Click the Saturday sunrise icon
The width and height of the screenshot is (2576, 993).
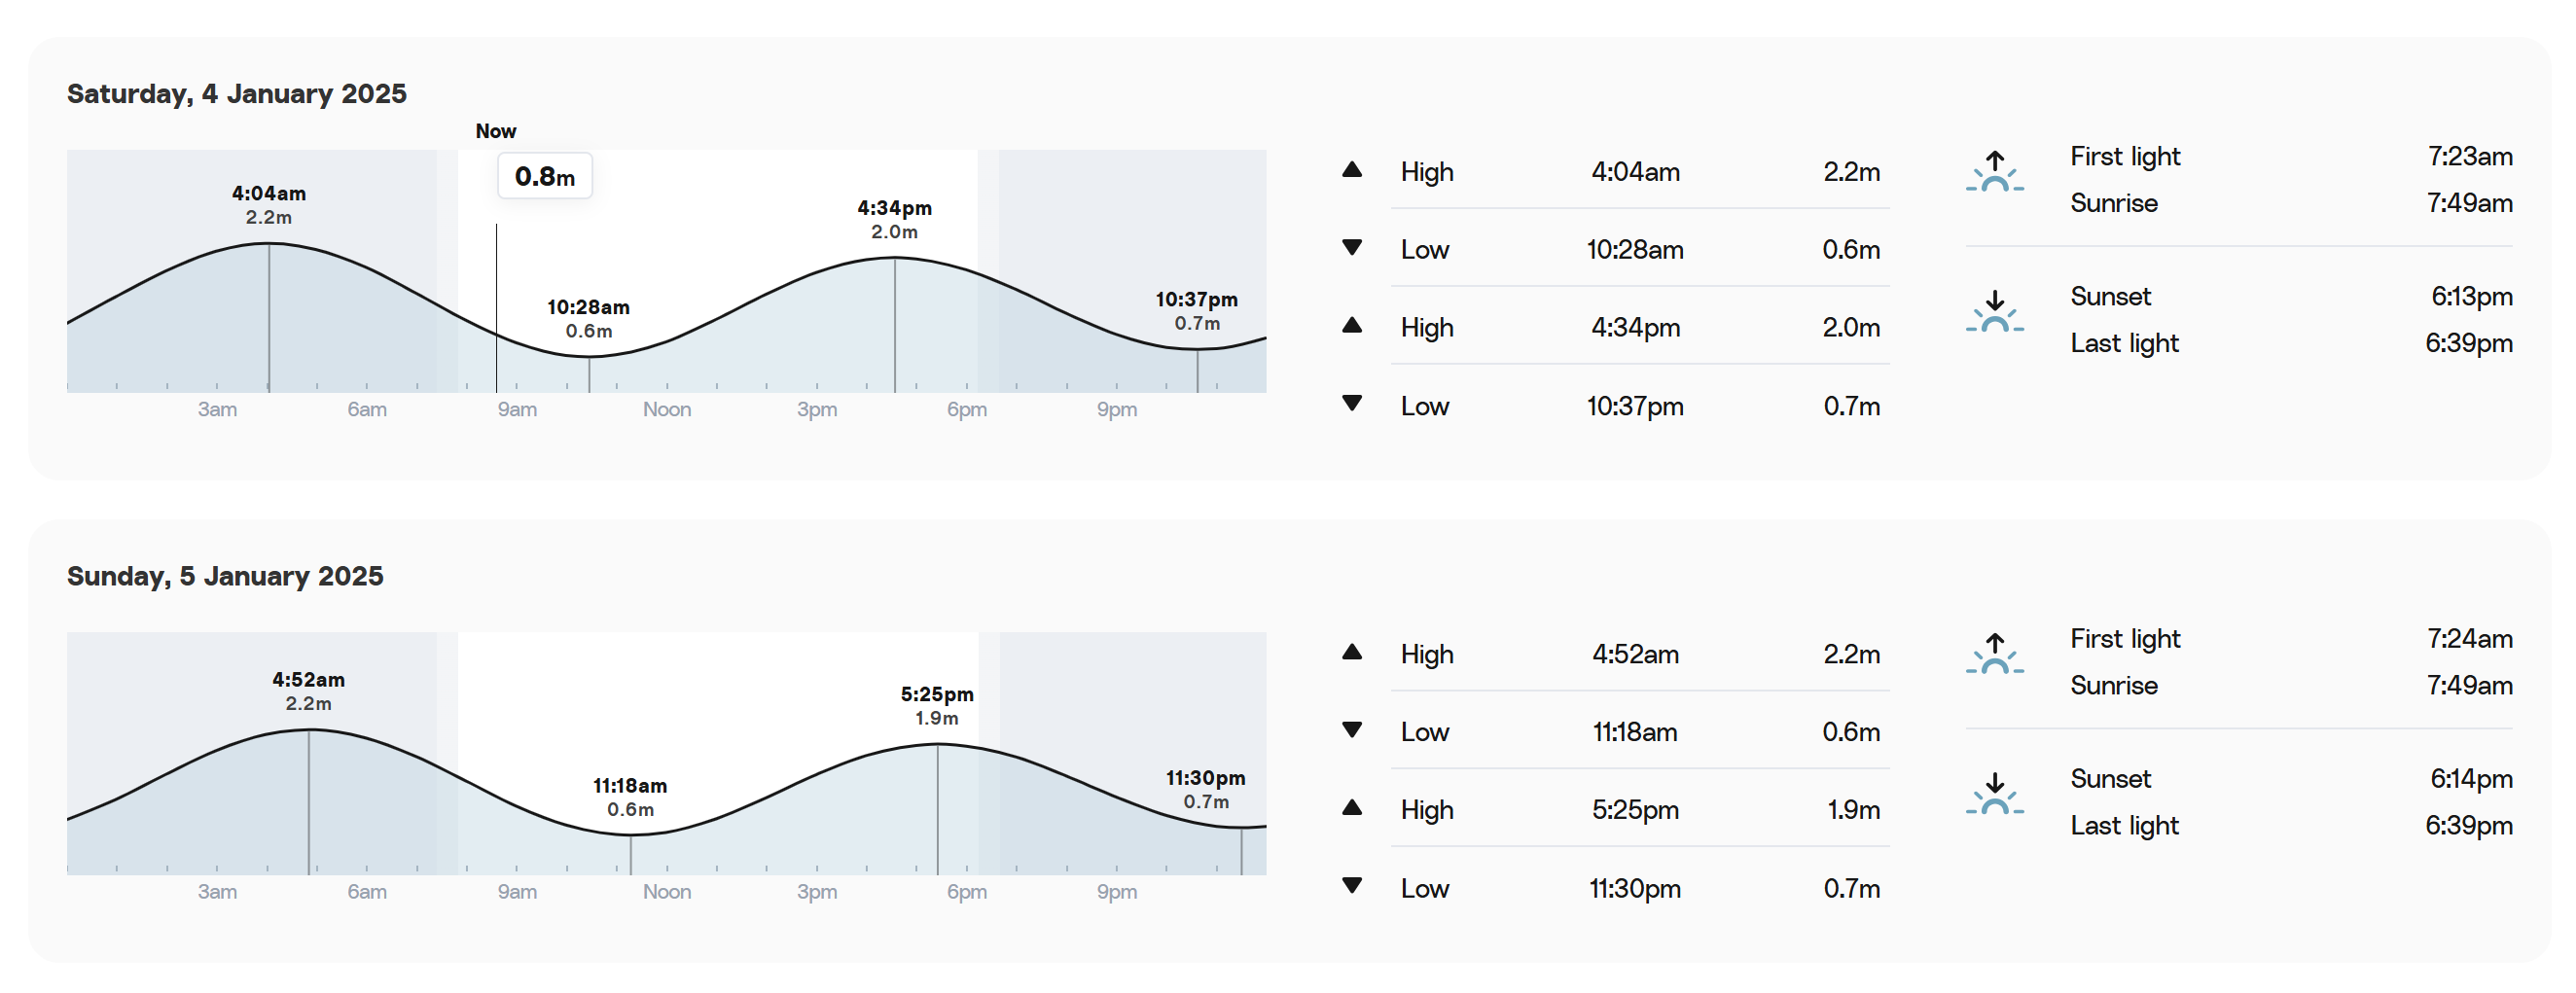(x=1994, y=171)
